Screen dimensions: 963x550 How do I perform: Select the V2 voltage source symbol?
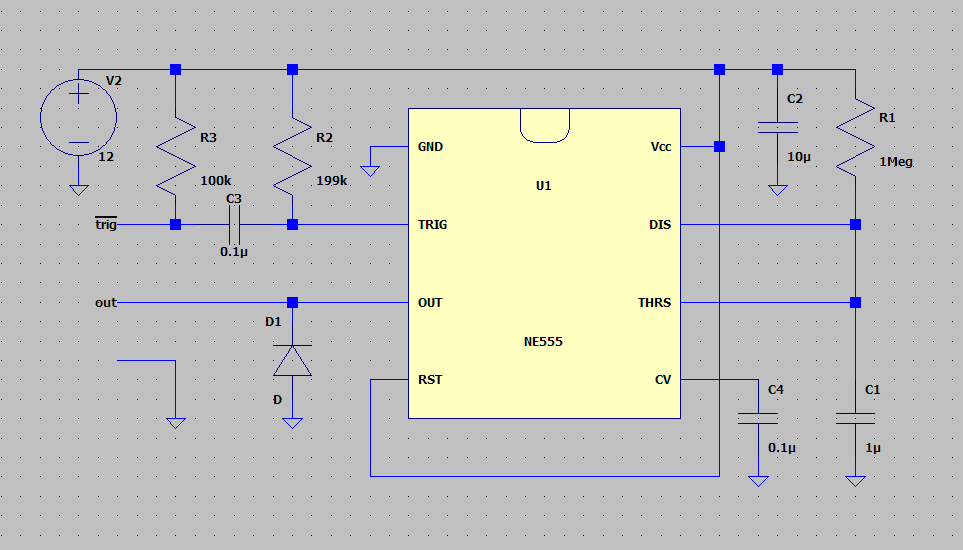(x=79, y=117)
